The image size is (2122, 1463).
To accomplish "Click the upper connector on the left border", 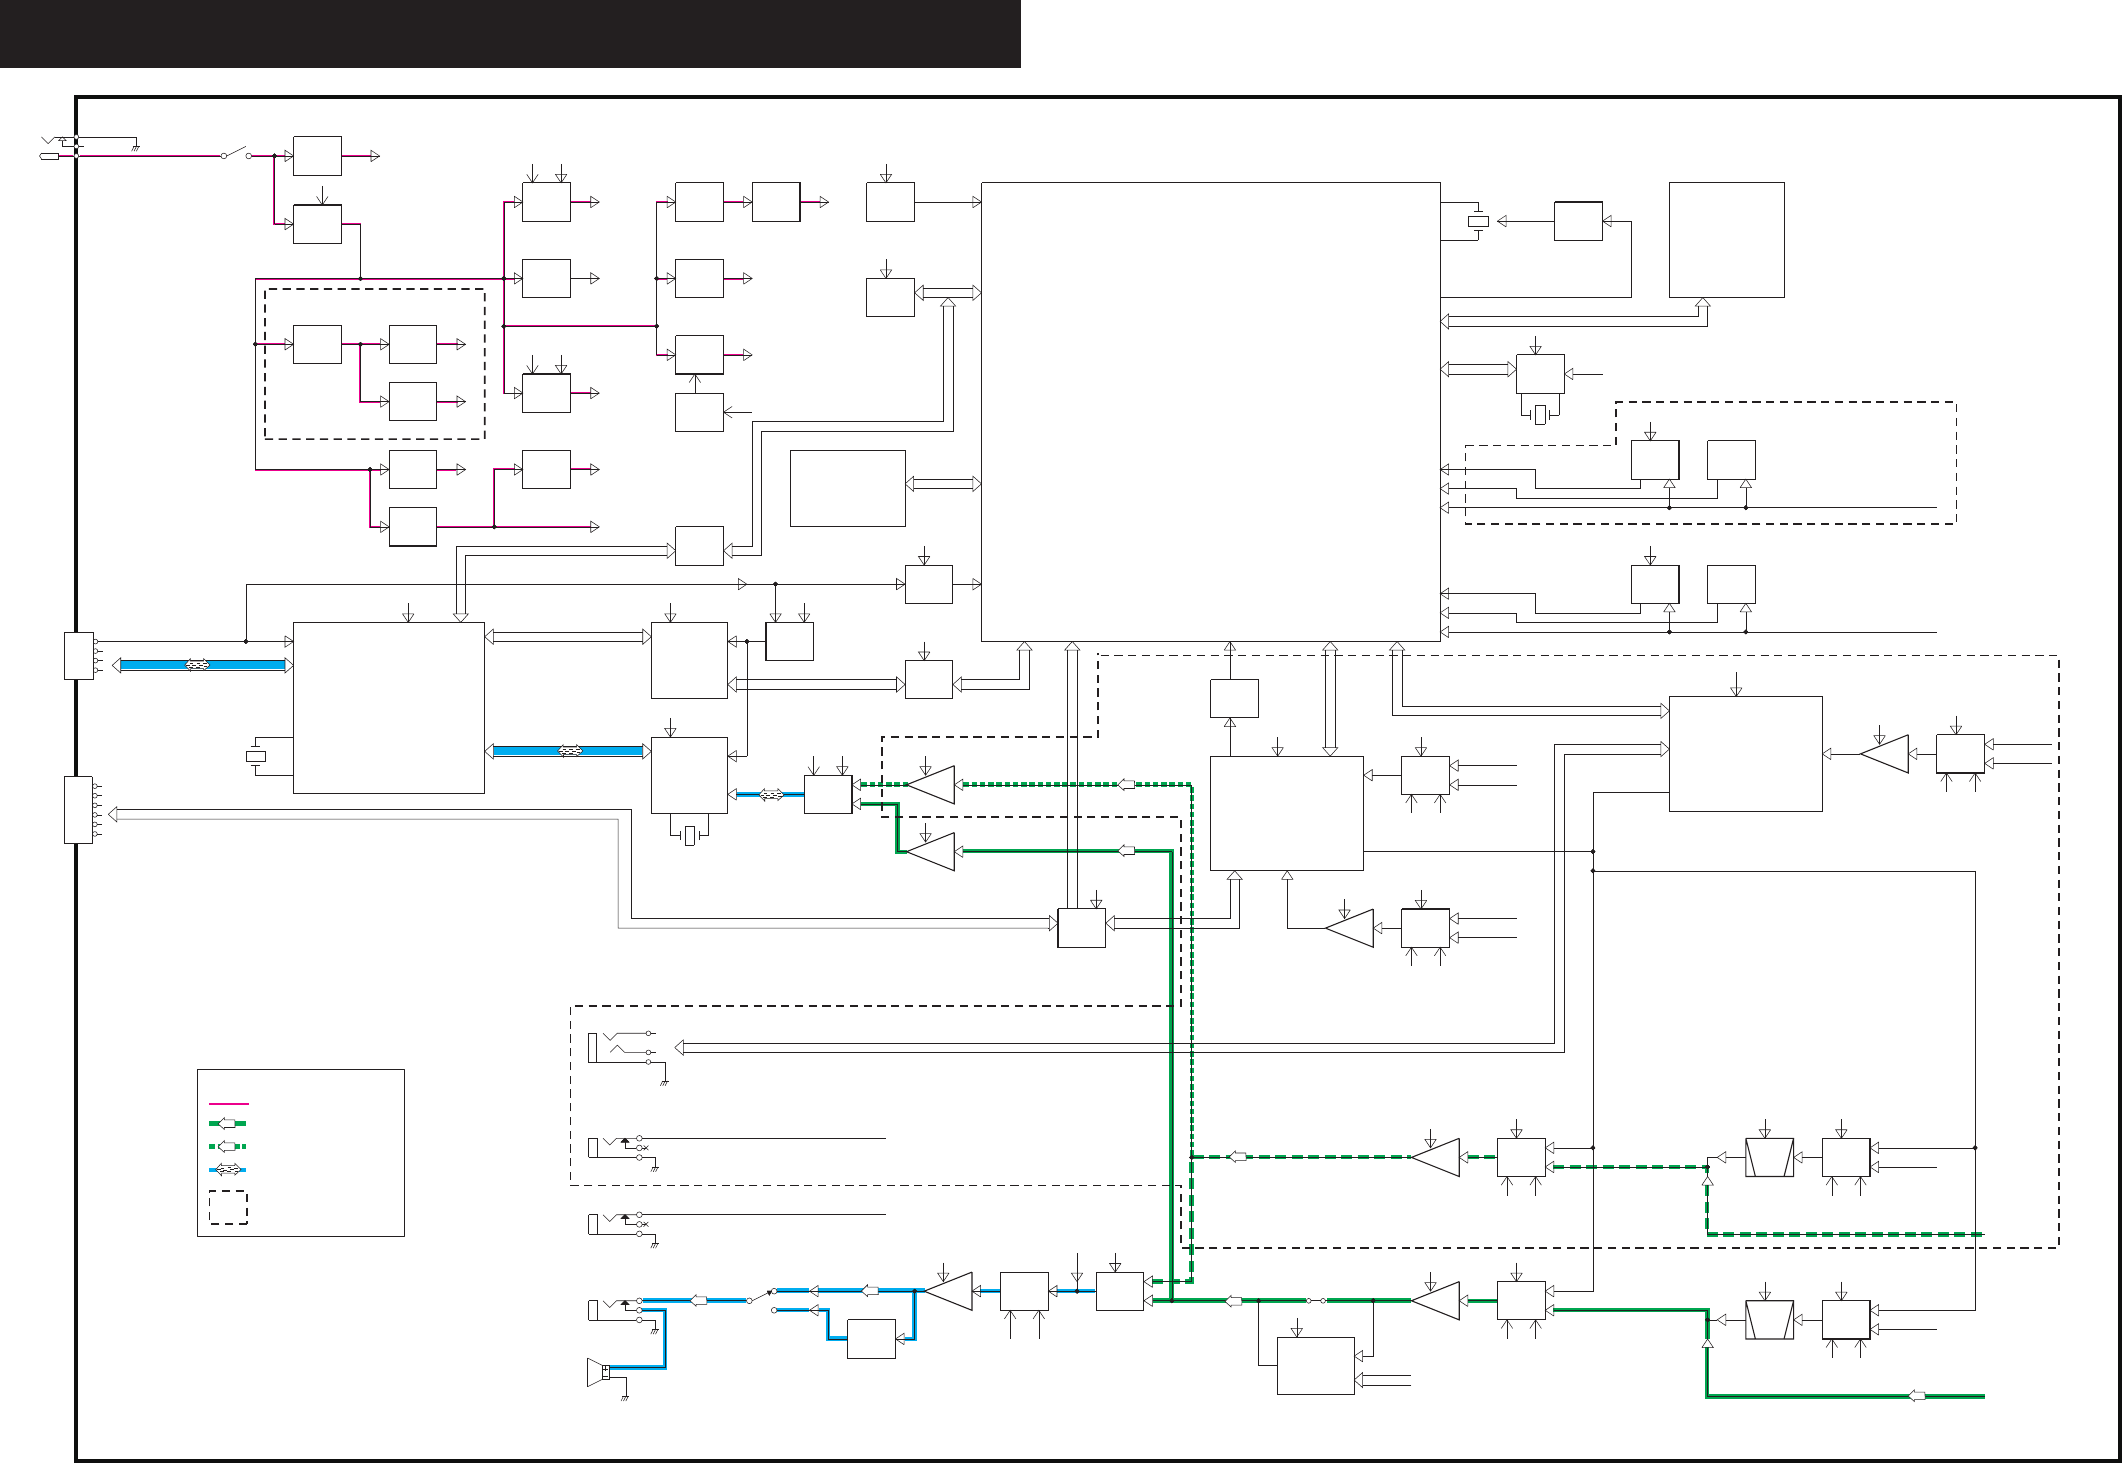I will coord(79,656).
